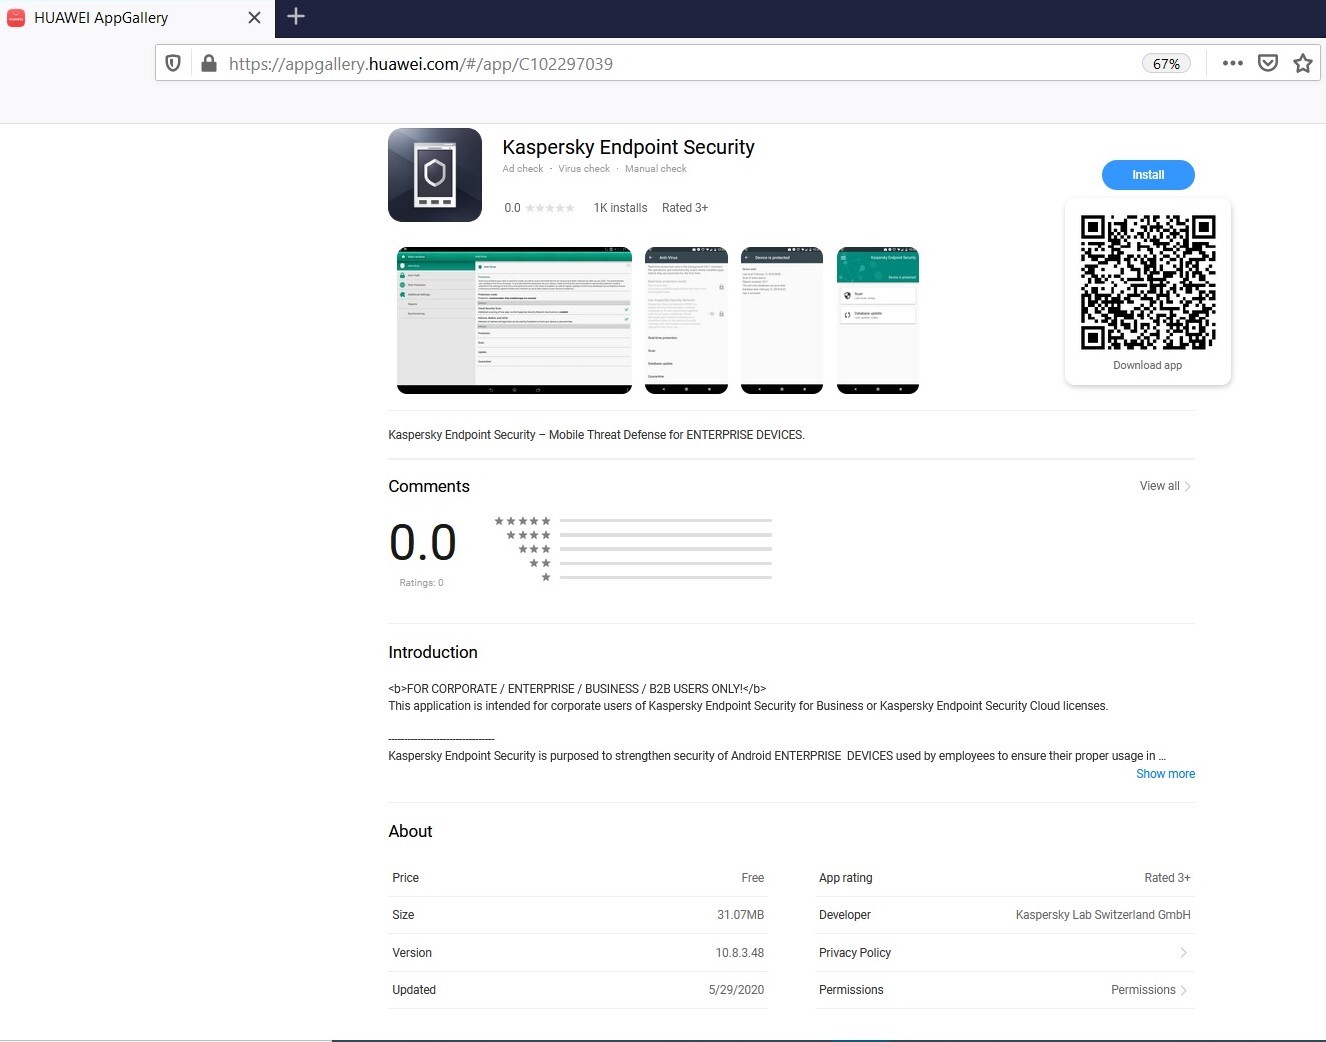Click the large 0.0 rating score
Viewport: 1326px width, 1042px height.
coord(423,543)
